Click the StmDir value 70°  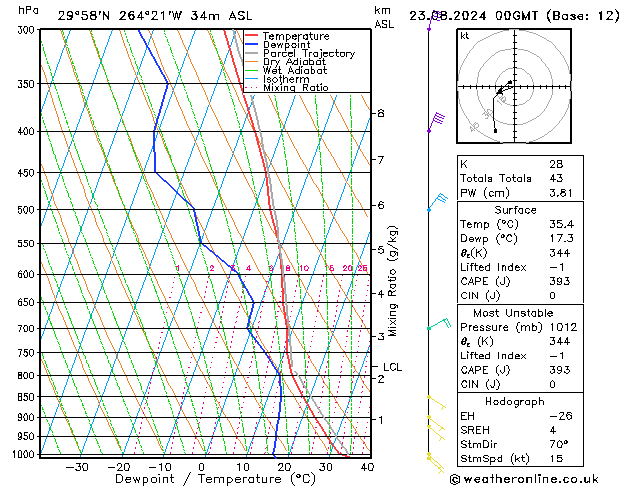pyautogui.click(x=559, y=445)
